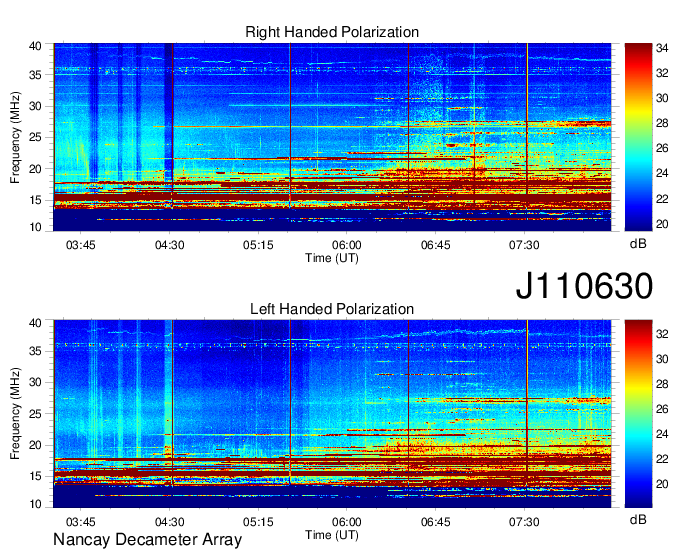Click the Right Handed Polarization plot title

click(332, 32)
